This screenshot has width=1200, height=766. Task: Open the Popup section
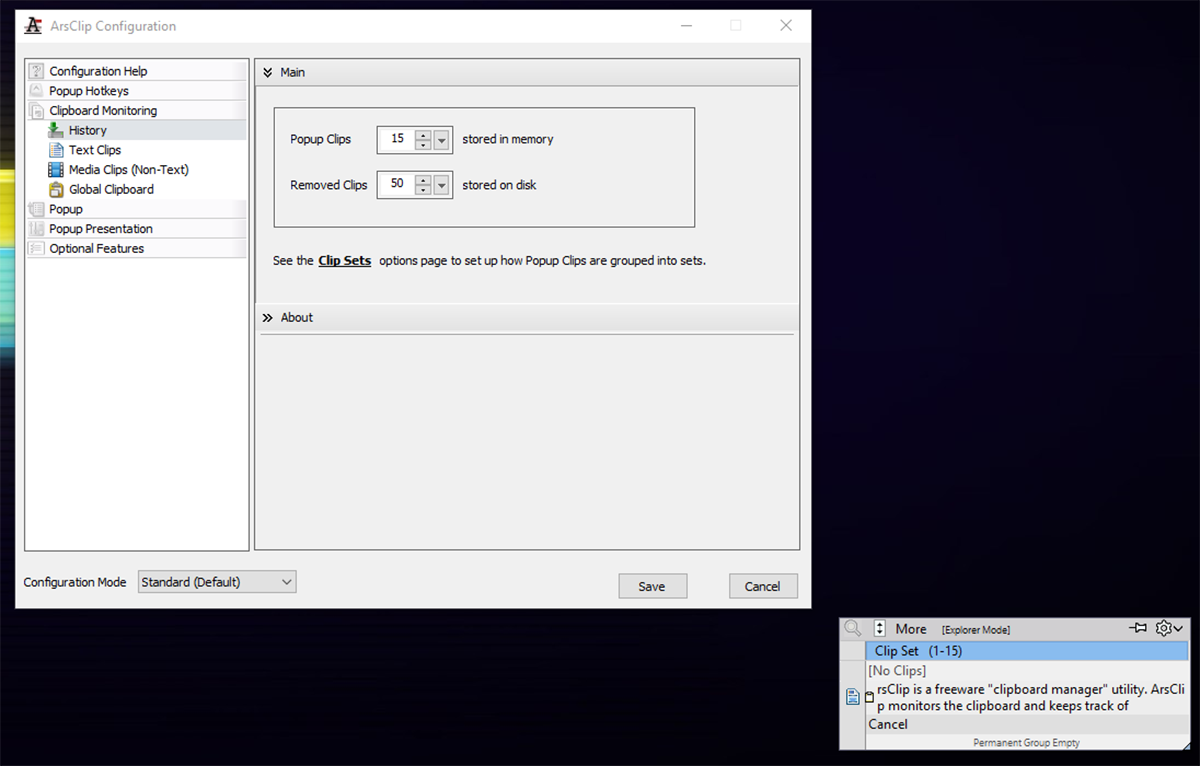coord(136,209)
